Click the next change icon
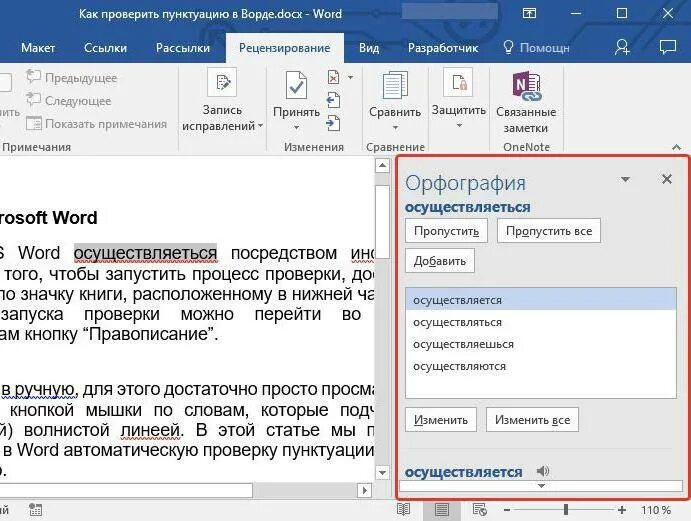The height and width of the screenshot is (521, 691). click(333, 123)
